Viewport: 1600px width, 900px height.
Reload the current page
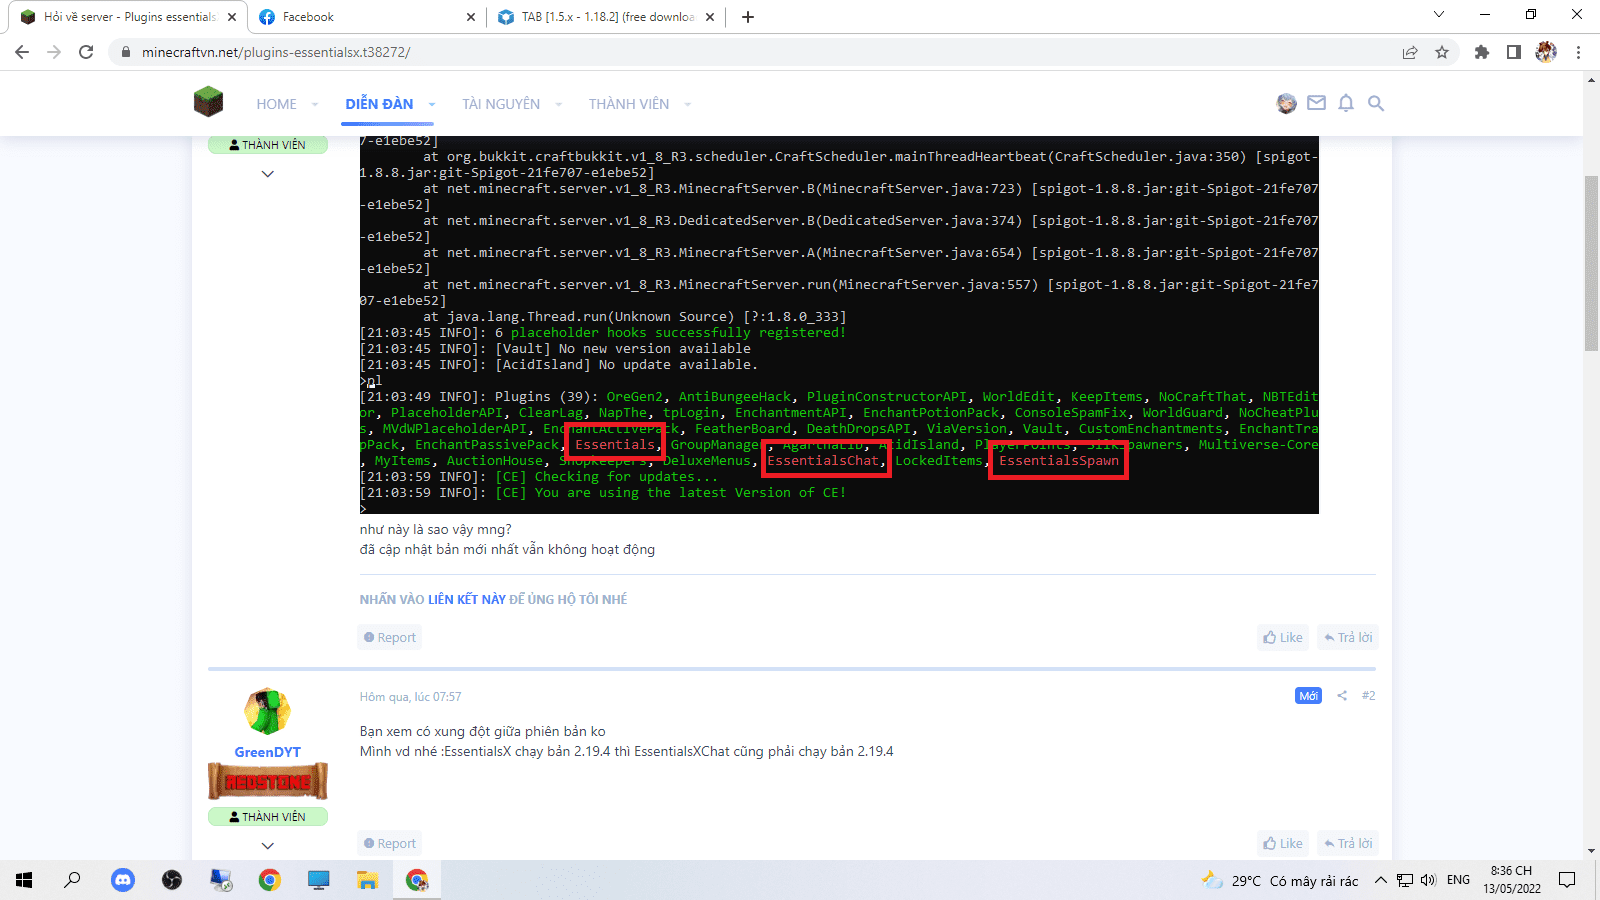[86, 52]
